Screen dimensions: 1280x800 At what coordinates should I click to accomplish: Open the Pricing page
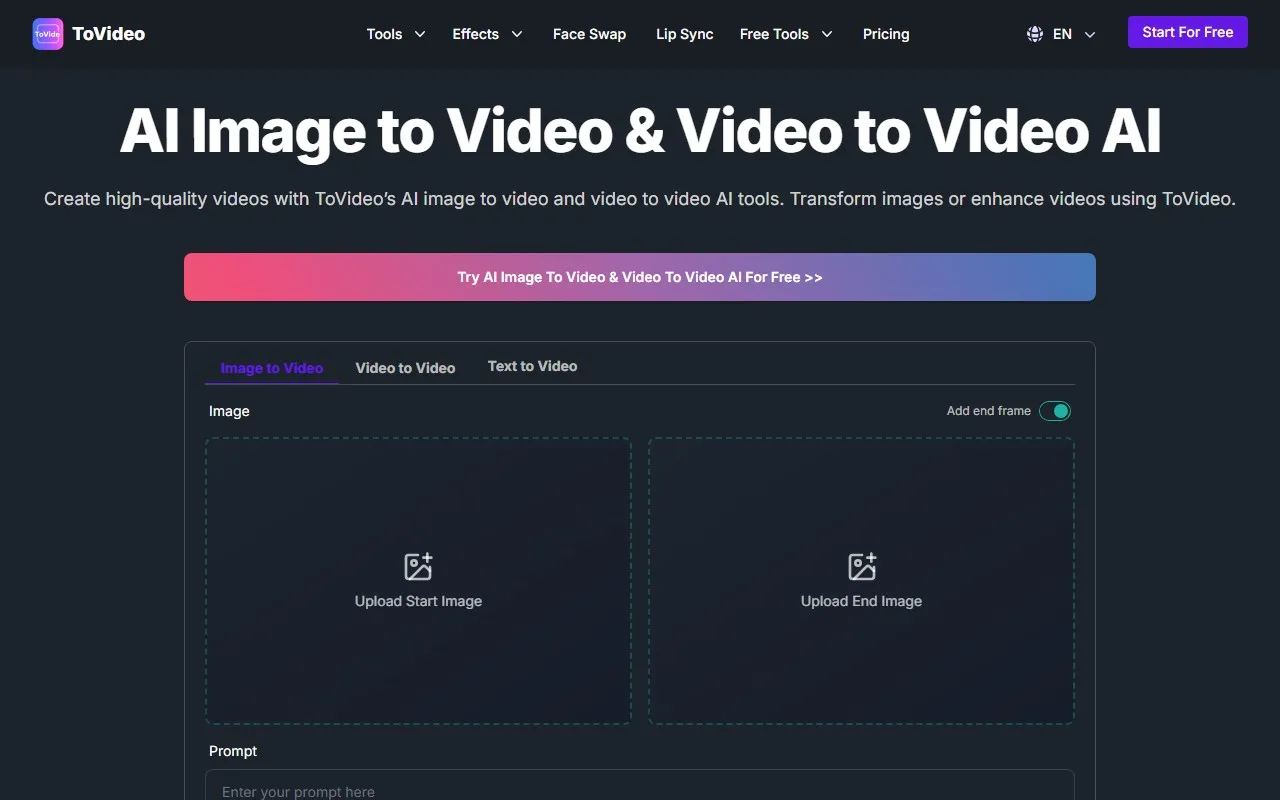click(x=885, y=33)
